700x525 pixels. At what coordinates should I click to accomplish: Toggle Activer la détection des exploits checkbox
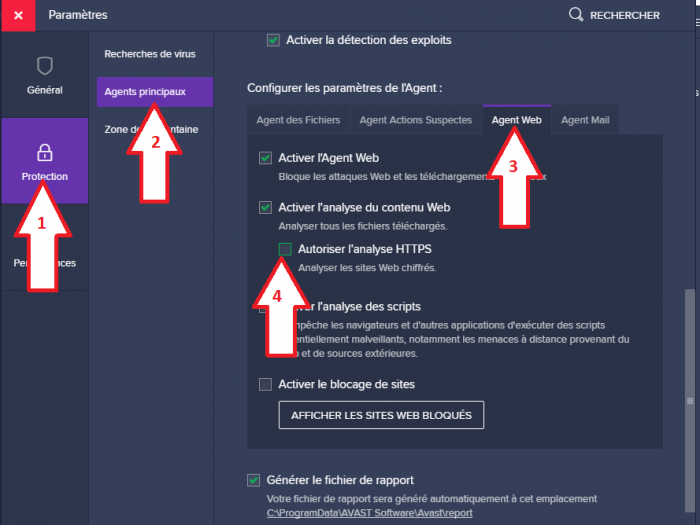click(x=273, y=40)
